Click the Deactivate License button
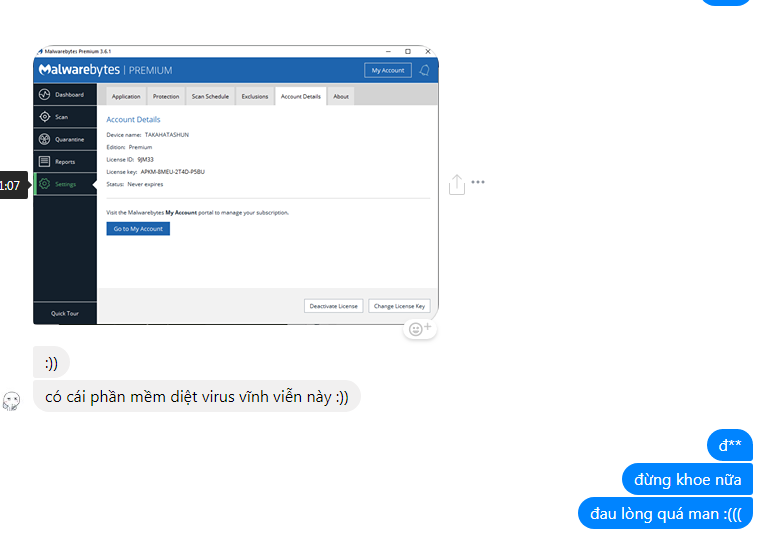The width and height of the screenshot is (761, 548). click(x=333, y=306)
